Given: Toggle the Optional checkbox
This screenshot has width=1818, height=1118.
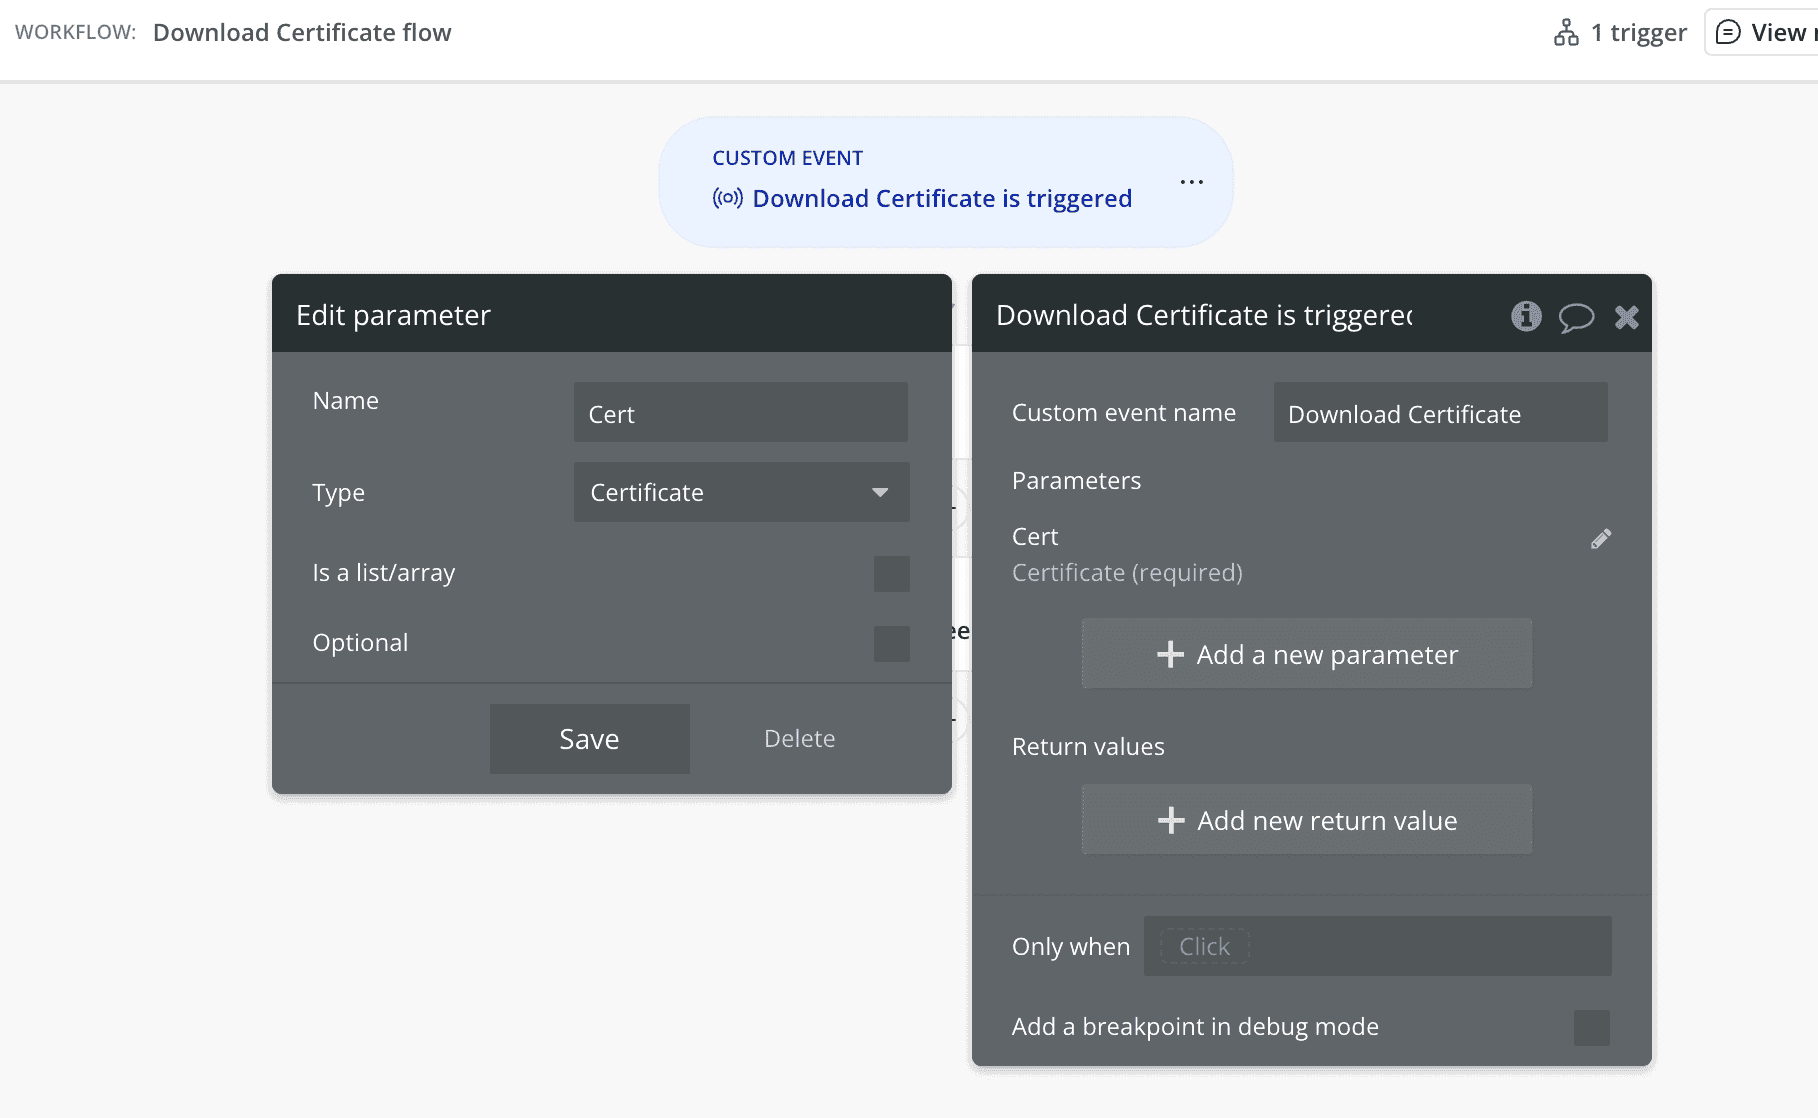Looking at the screenshot, I should pyautogui.click(x=891, y=644).
